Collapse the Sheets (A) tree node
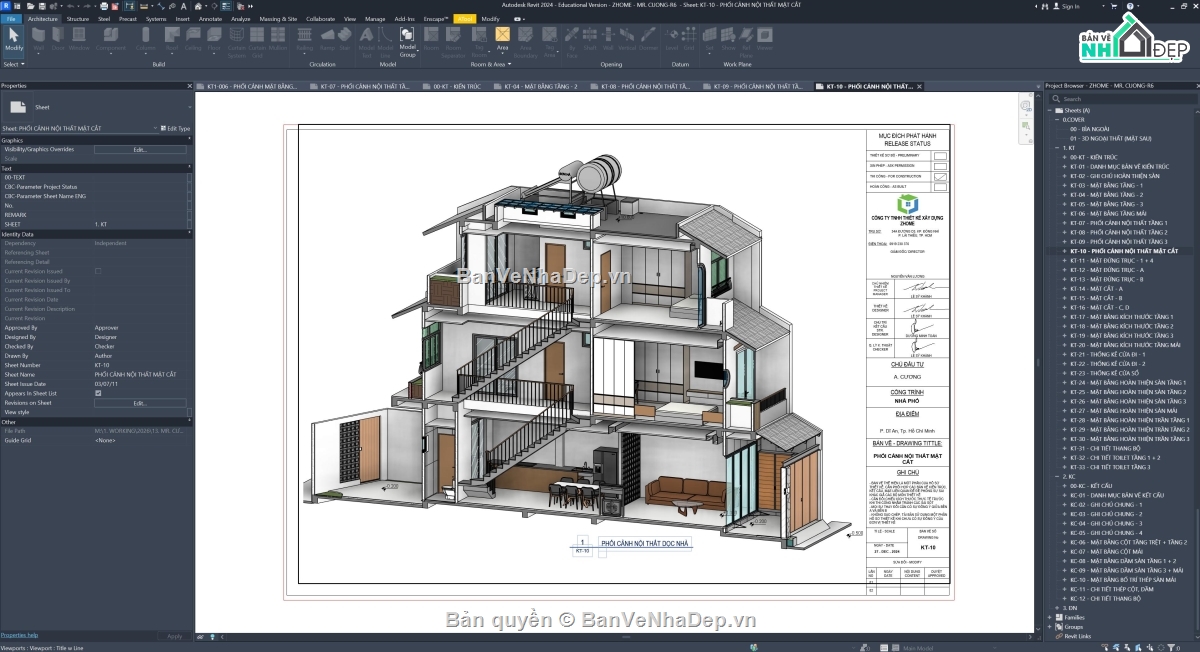 click(1051, 110)
